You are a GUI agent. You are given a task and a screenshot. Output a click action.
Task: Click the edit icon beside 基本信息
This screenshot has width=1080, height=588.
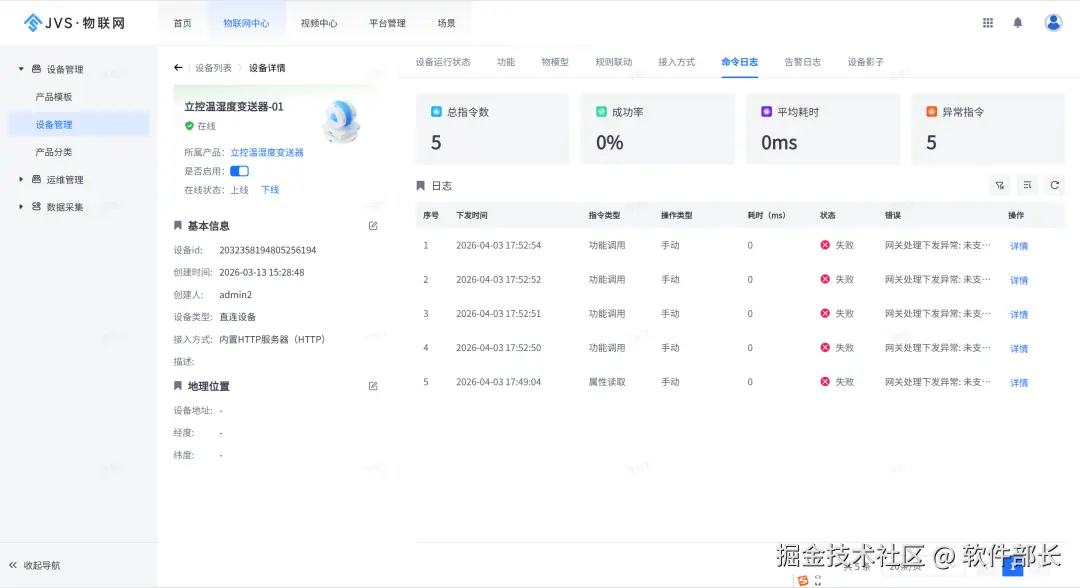coord(372,226)
